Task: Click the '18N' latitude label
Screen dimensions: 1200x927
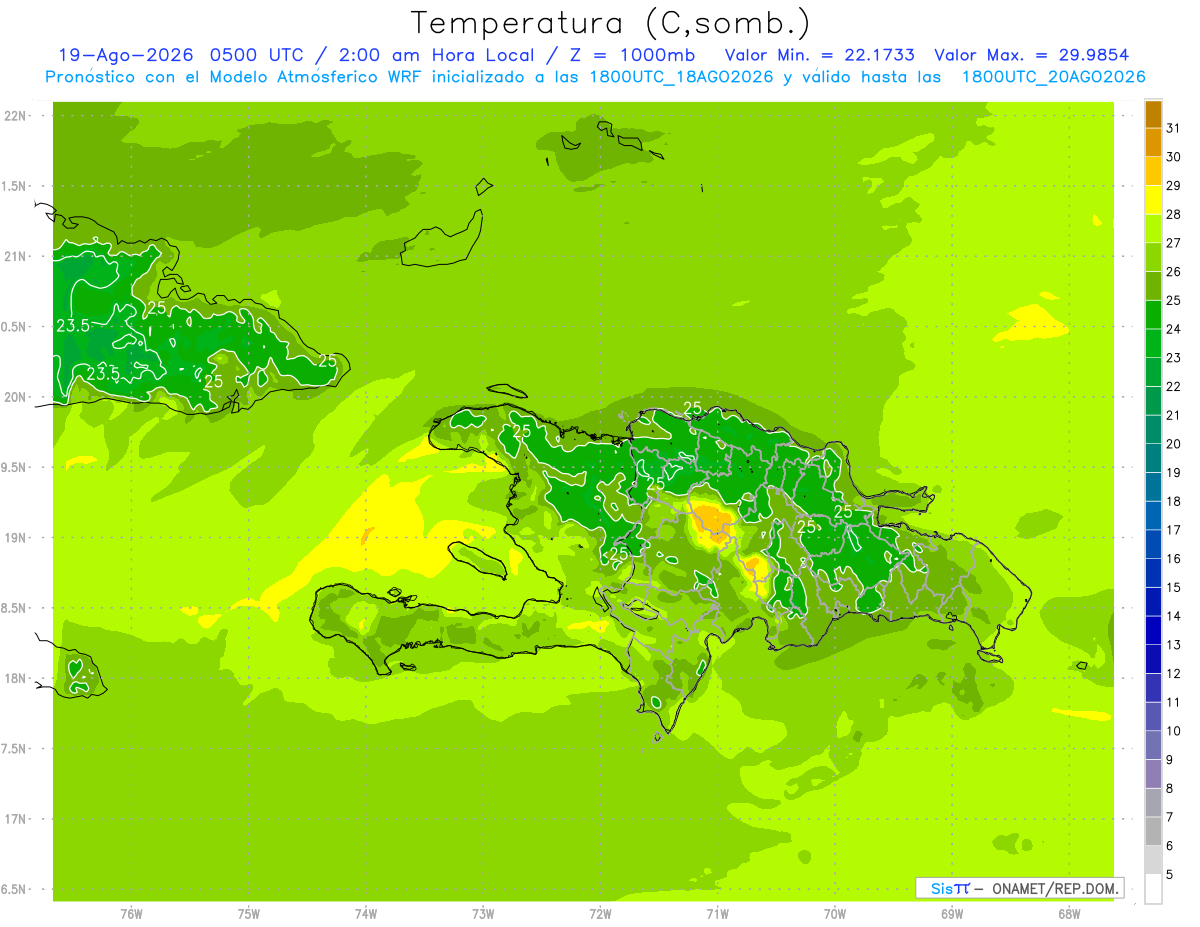Action: (x=15, y=678)
